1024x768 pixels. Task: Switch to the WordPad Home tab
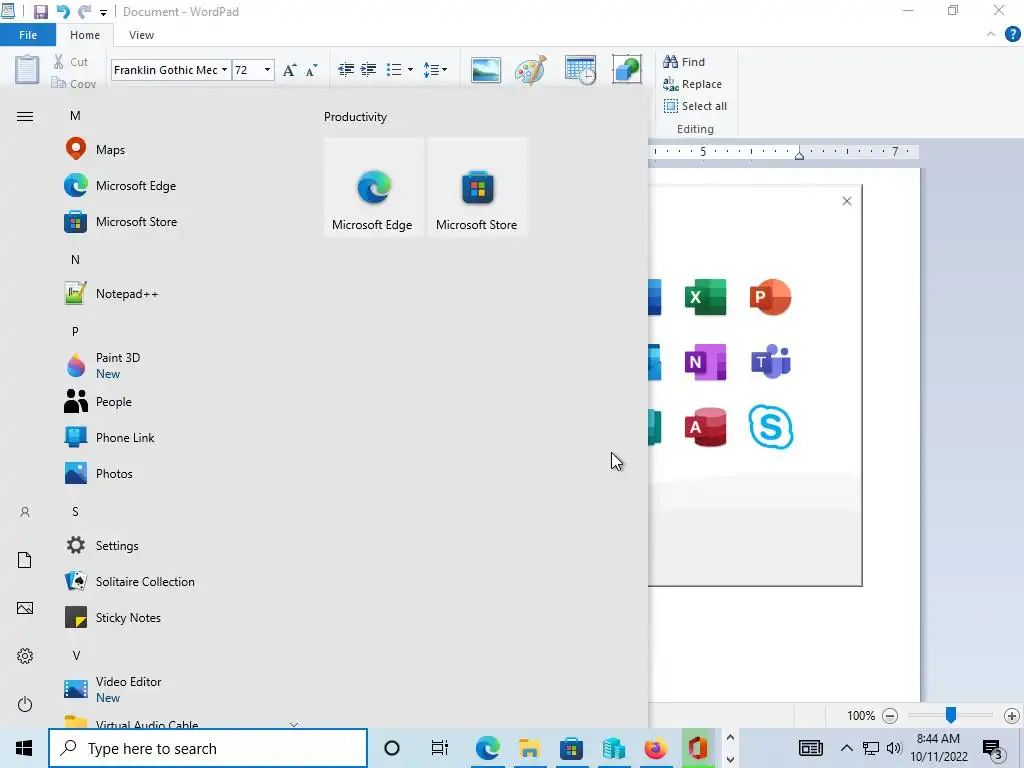click(85, 35)
